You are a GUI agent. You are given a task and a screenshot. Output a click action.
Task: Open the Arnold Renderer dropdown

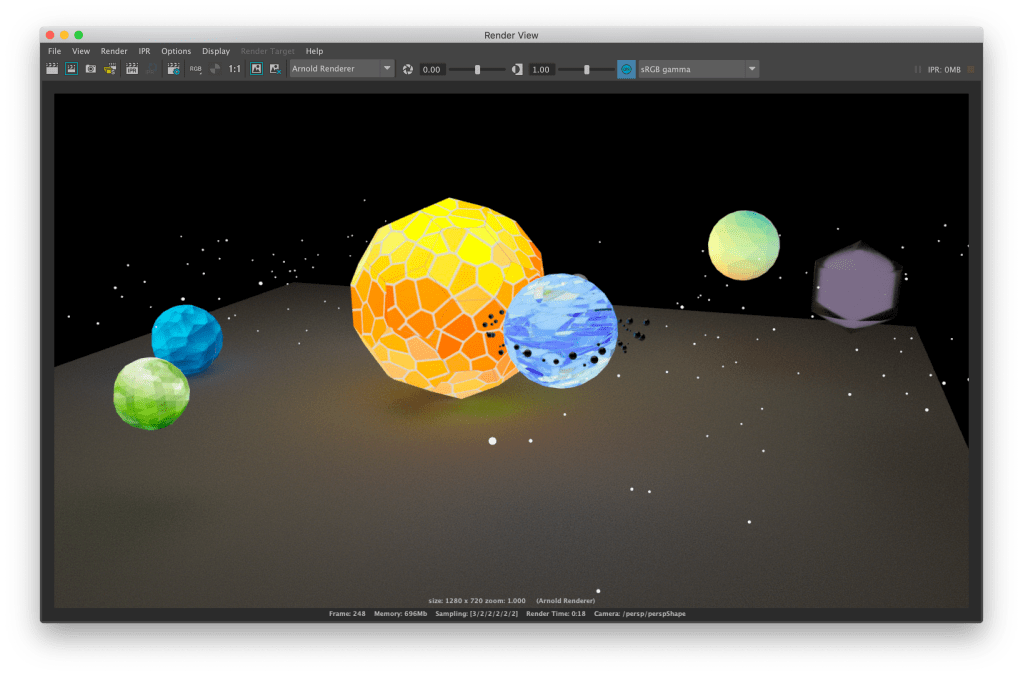341,69
